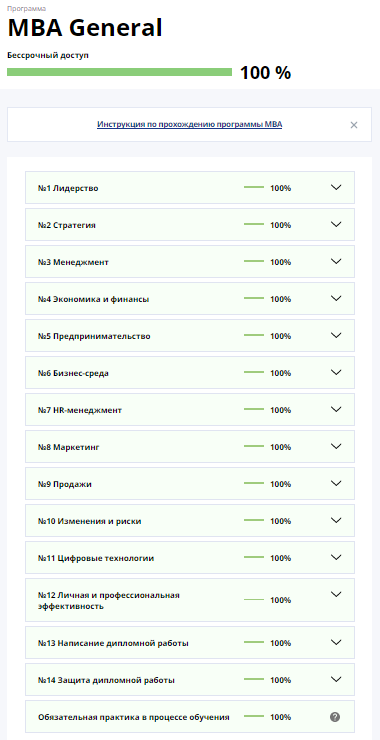380x740 pixels.
Task: Select the №9 Продажи module title
Action: point(65,484)
